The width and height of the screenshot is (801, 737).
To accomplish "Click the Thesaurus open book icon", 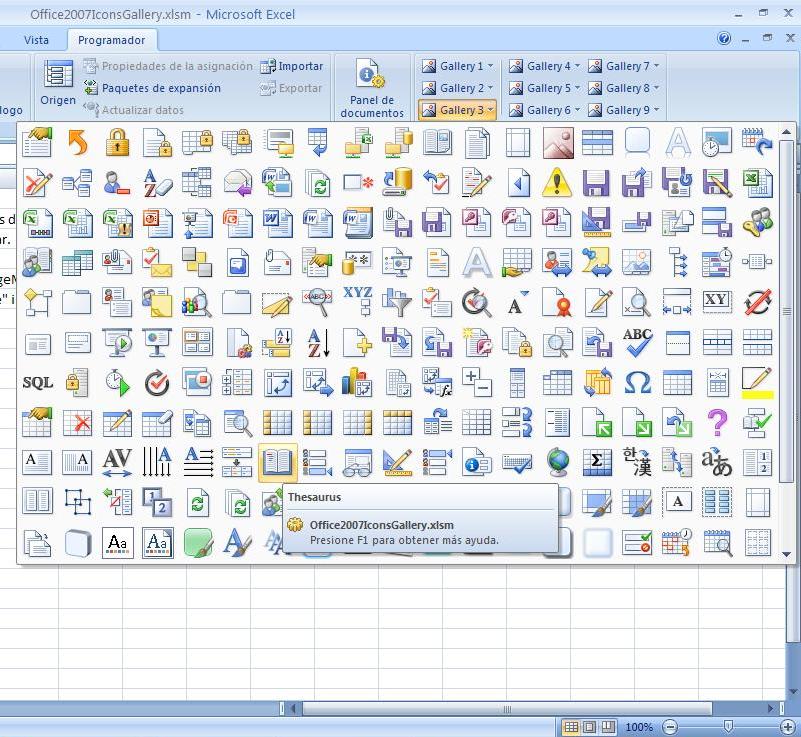I will pyautogui.click(x=277, y=462).
